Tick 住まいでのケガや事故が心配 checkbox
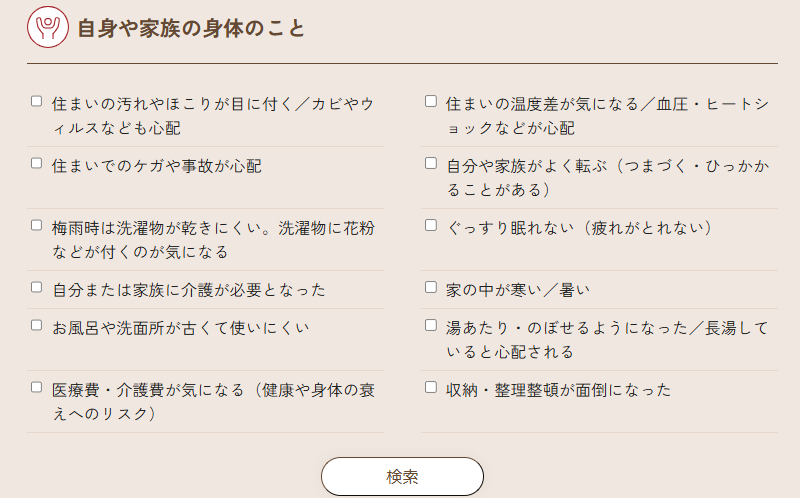 click(x=37, y=163)
